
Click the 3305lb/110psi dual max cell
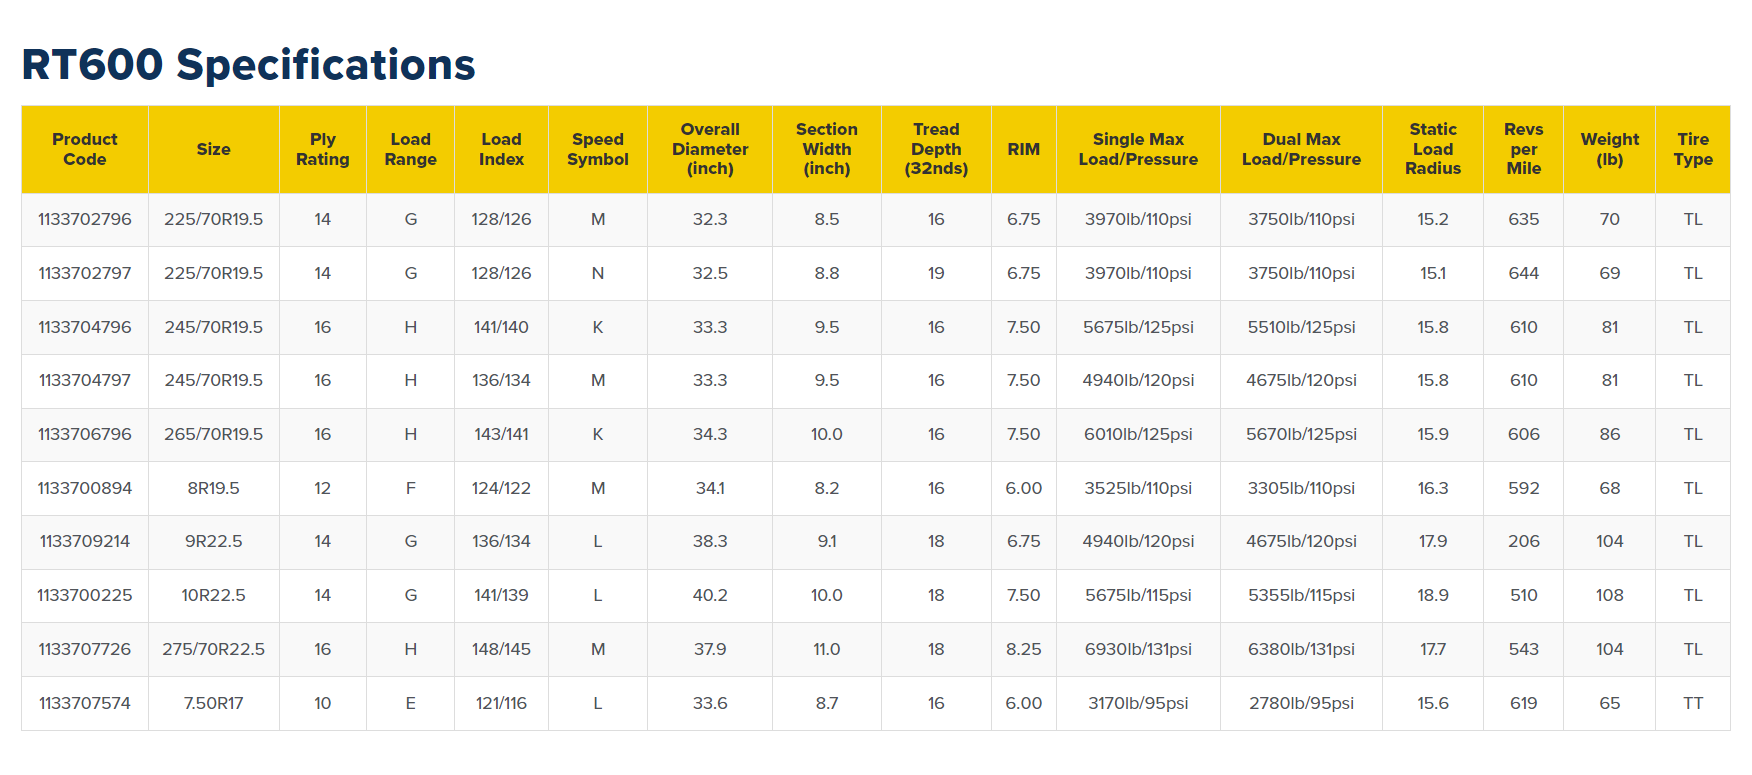[1301, 488]
